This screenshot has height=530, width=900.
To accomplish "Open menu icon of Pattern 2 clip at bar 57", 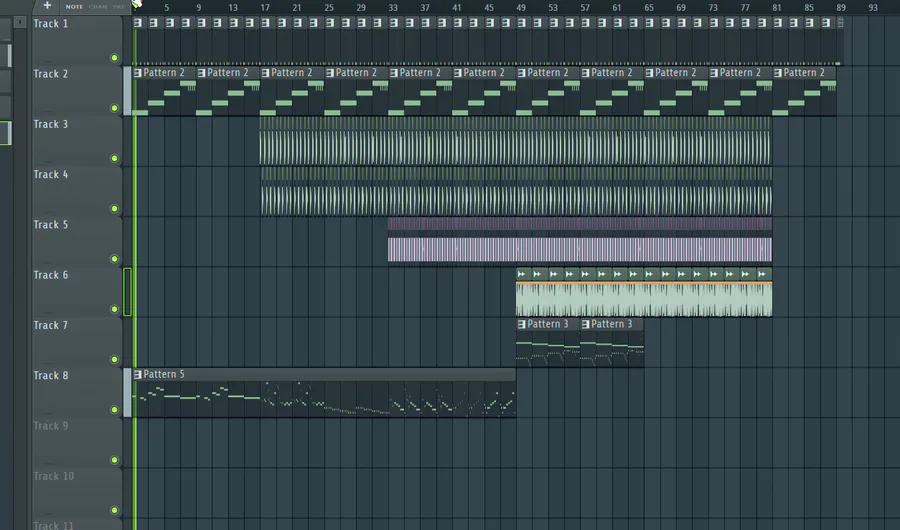I will (x=585, y=73).
